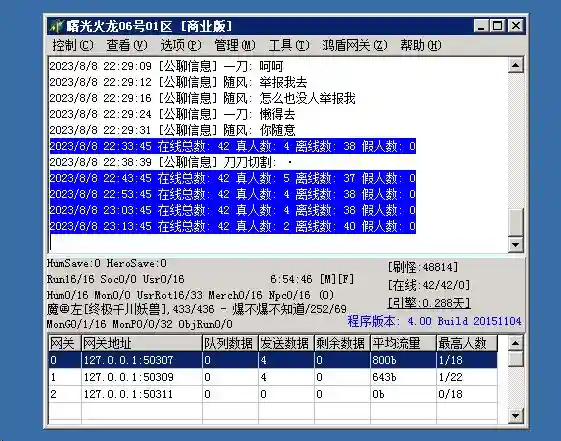561x441 pixels.
Task: Open the 帮助(H) menu
Action: tap(420, 45)
